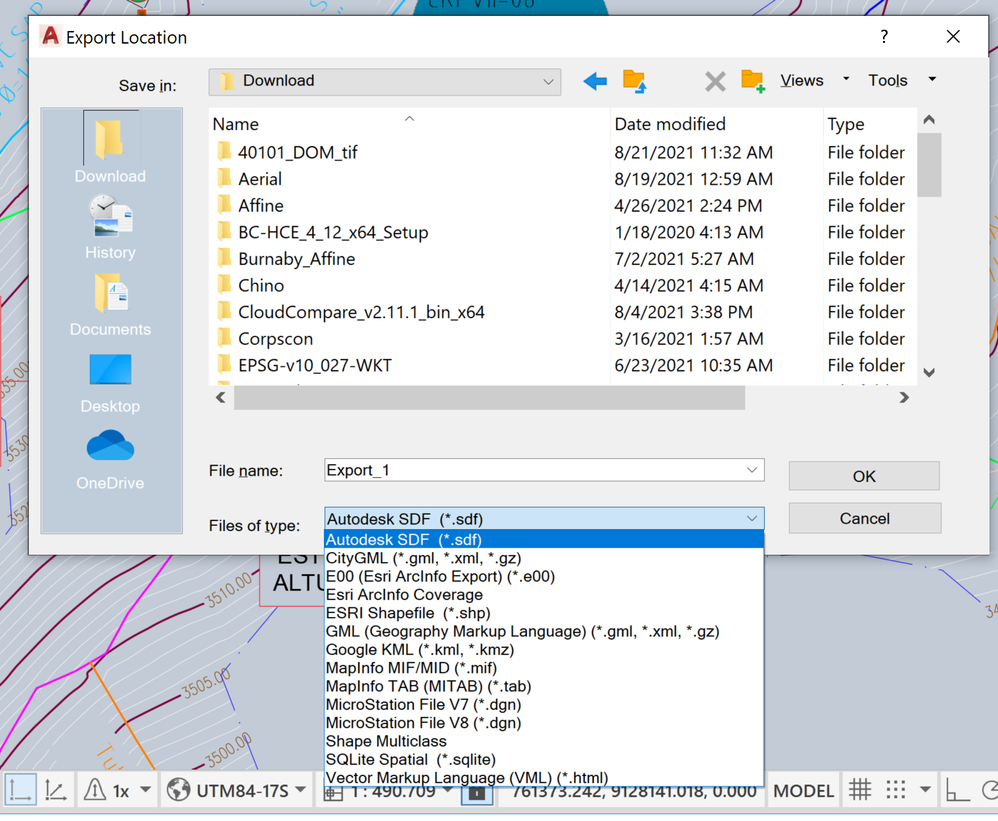This screenshot has width=998, height=821.
Task: Click the Cancel button
Action: (864, 518)
